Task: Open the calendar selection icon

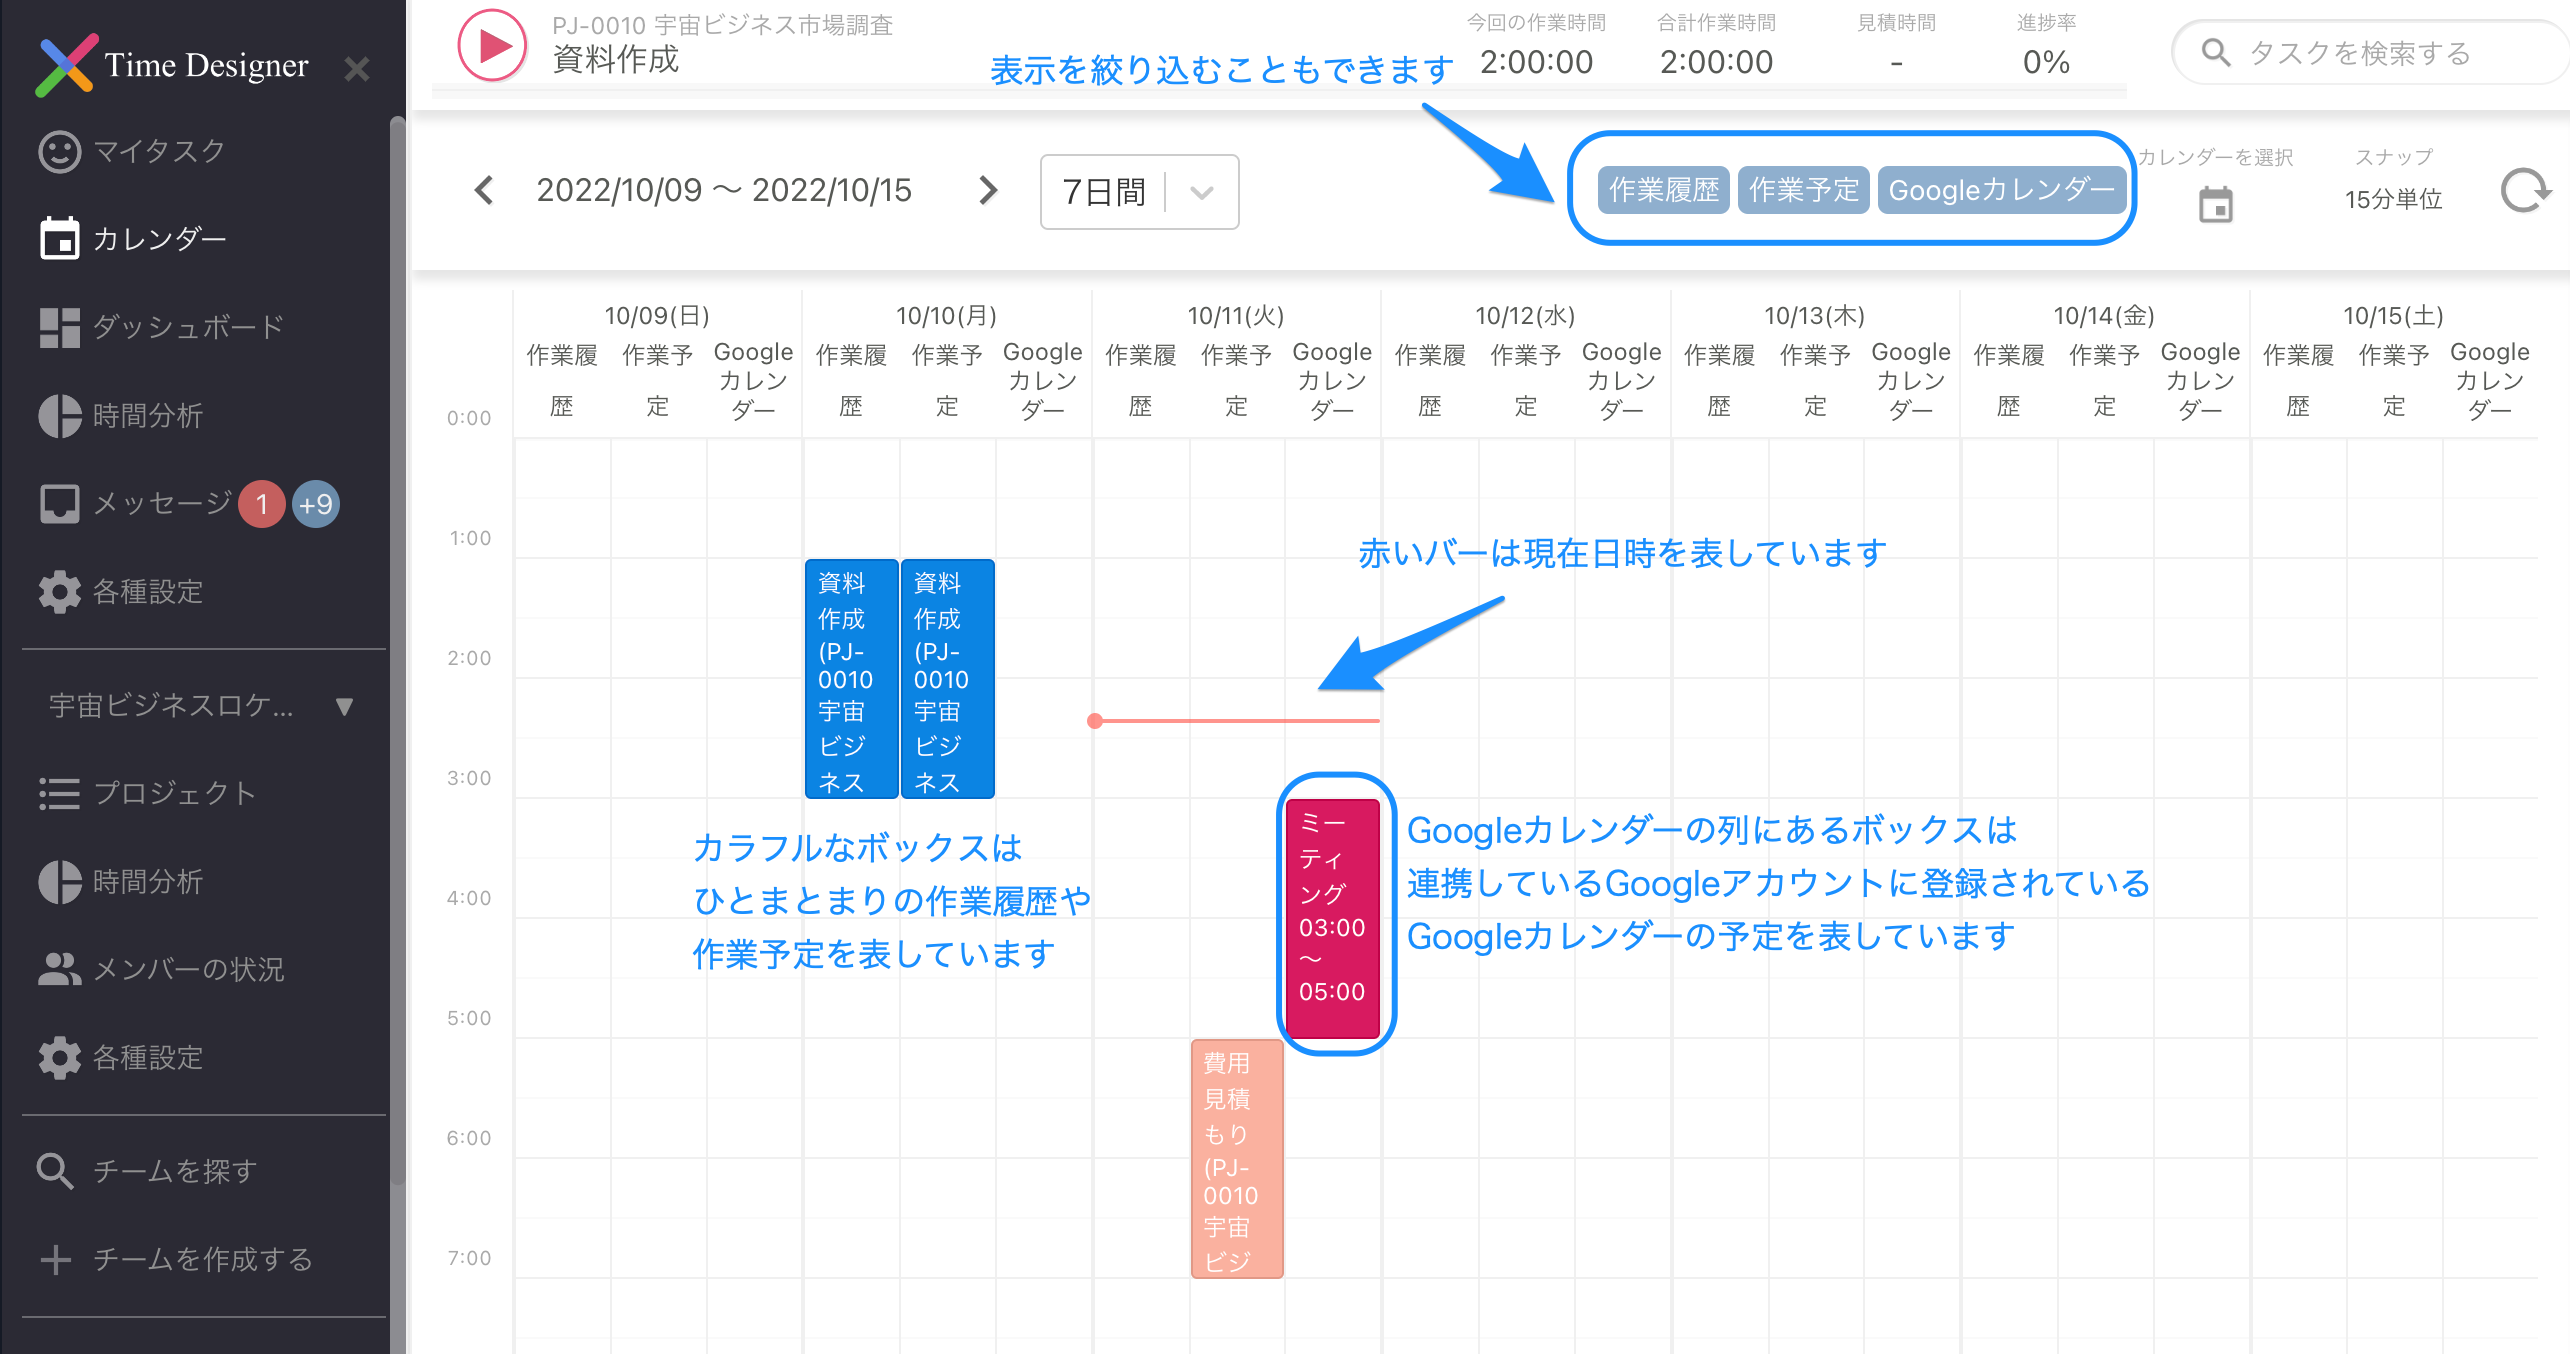Action: (x=2215, y=205)
